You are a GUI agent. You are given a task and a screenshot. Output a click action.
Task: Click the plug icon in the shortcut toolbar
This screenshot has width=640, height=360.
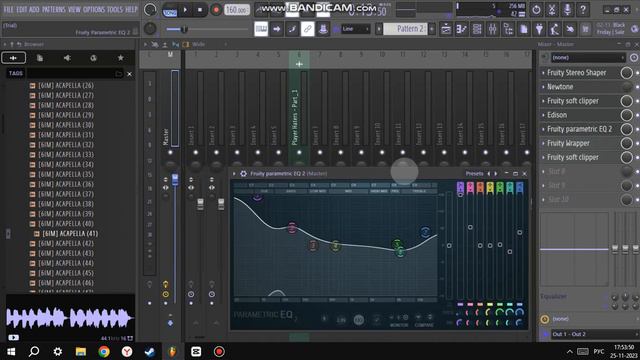(x=539, y=29)
